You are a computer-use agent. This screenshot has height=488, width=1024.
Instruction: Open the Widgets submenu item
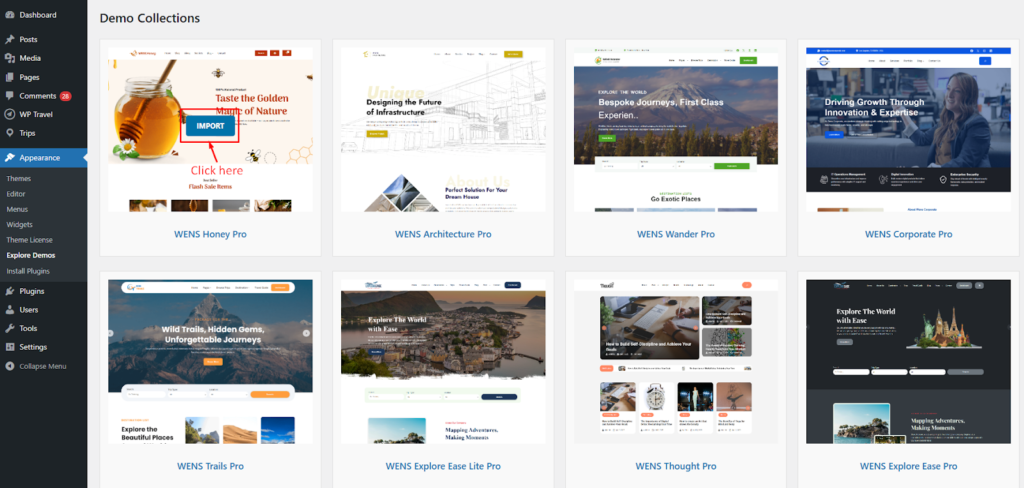(20, 224)
